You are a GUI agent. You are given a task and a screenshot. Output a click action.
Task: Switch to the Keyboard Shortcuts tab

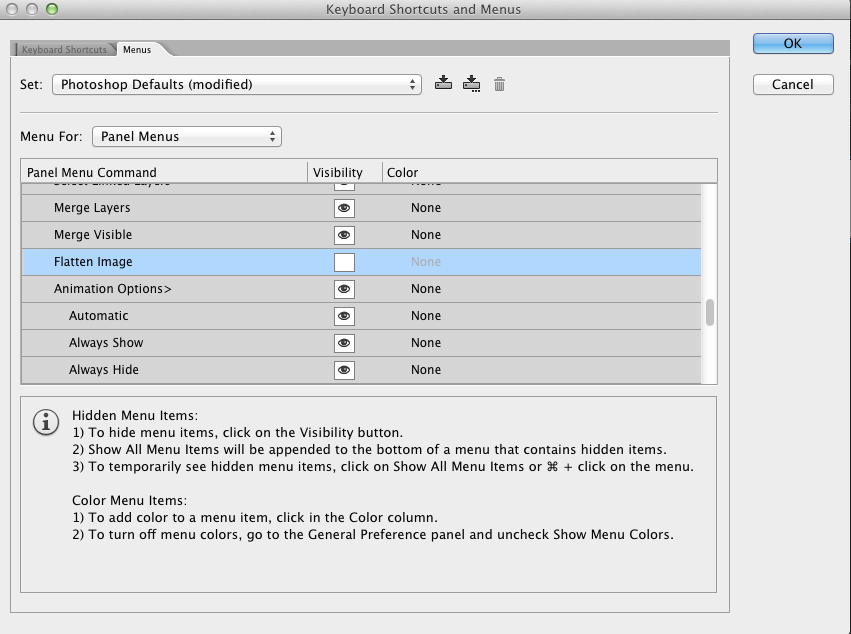pos(64,50)
